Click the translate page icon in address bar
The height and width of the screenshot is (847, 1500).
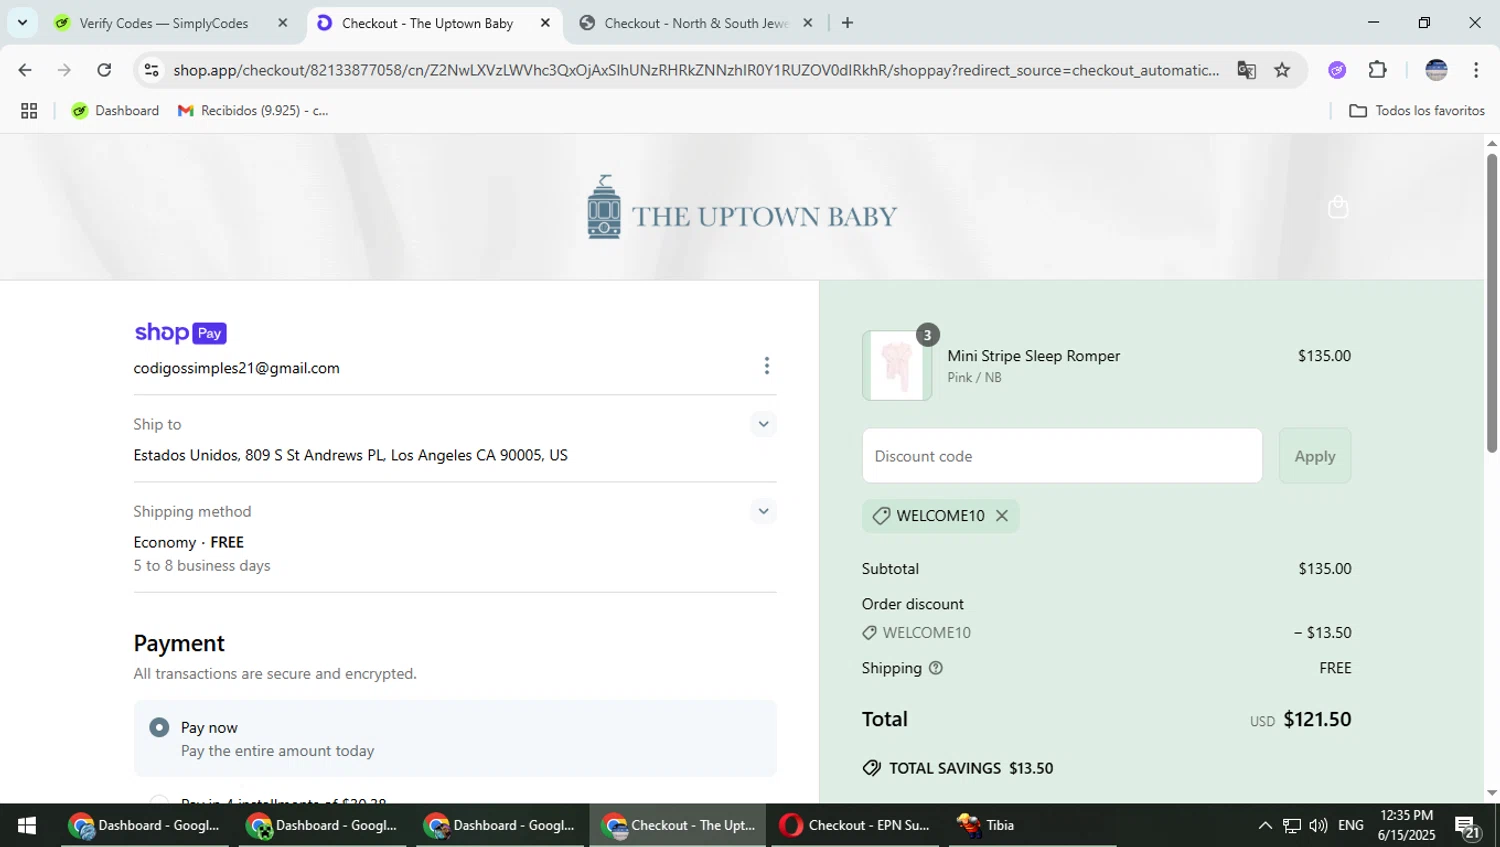pyautogui.click(x=1246, y=70)
